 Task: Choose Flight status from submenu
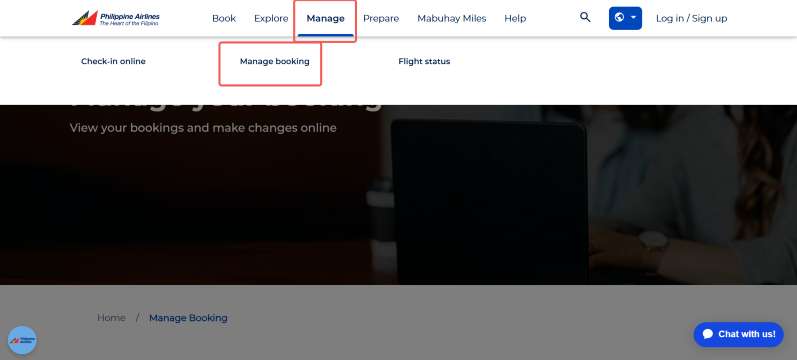tap(424, 61)
